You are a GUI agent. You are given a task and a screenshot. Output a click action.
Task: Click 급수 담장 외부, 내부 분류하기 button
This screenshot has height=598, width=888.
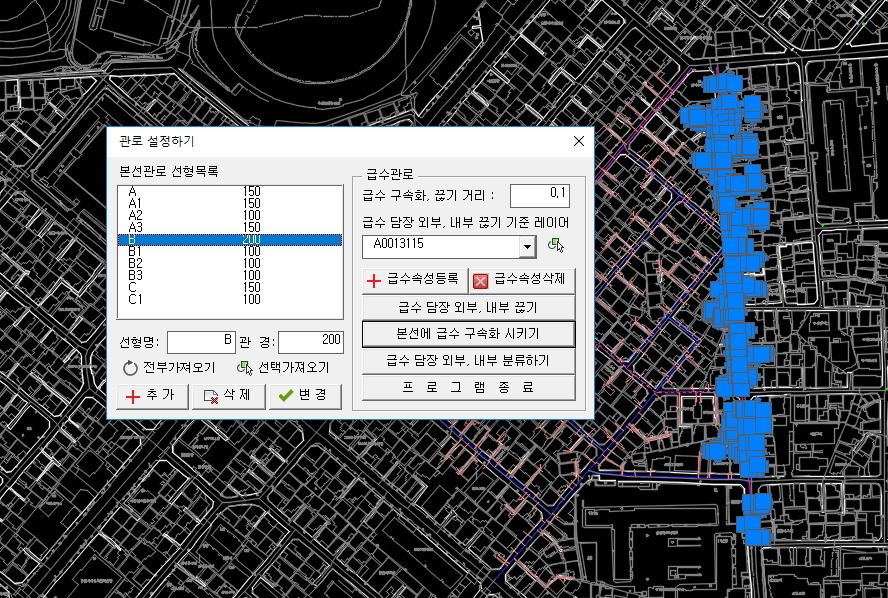pos(468,361)
